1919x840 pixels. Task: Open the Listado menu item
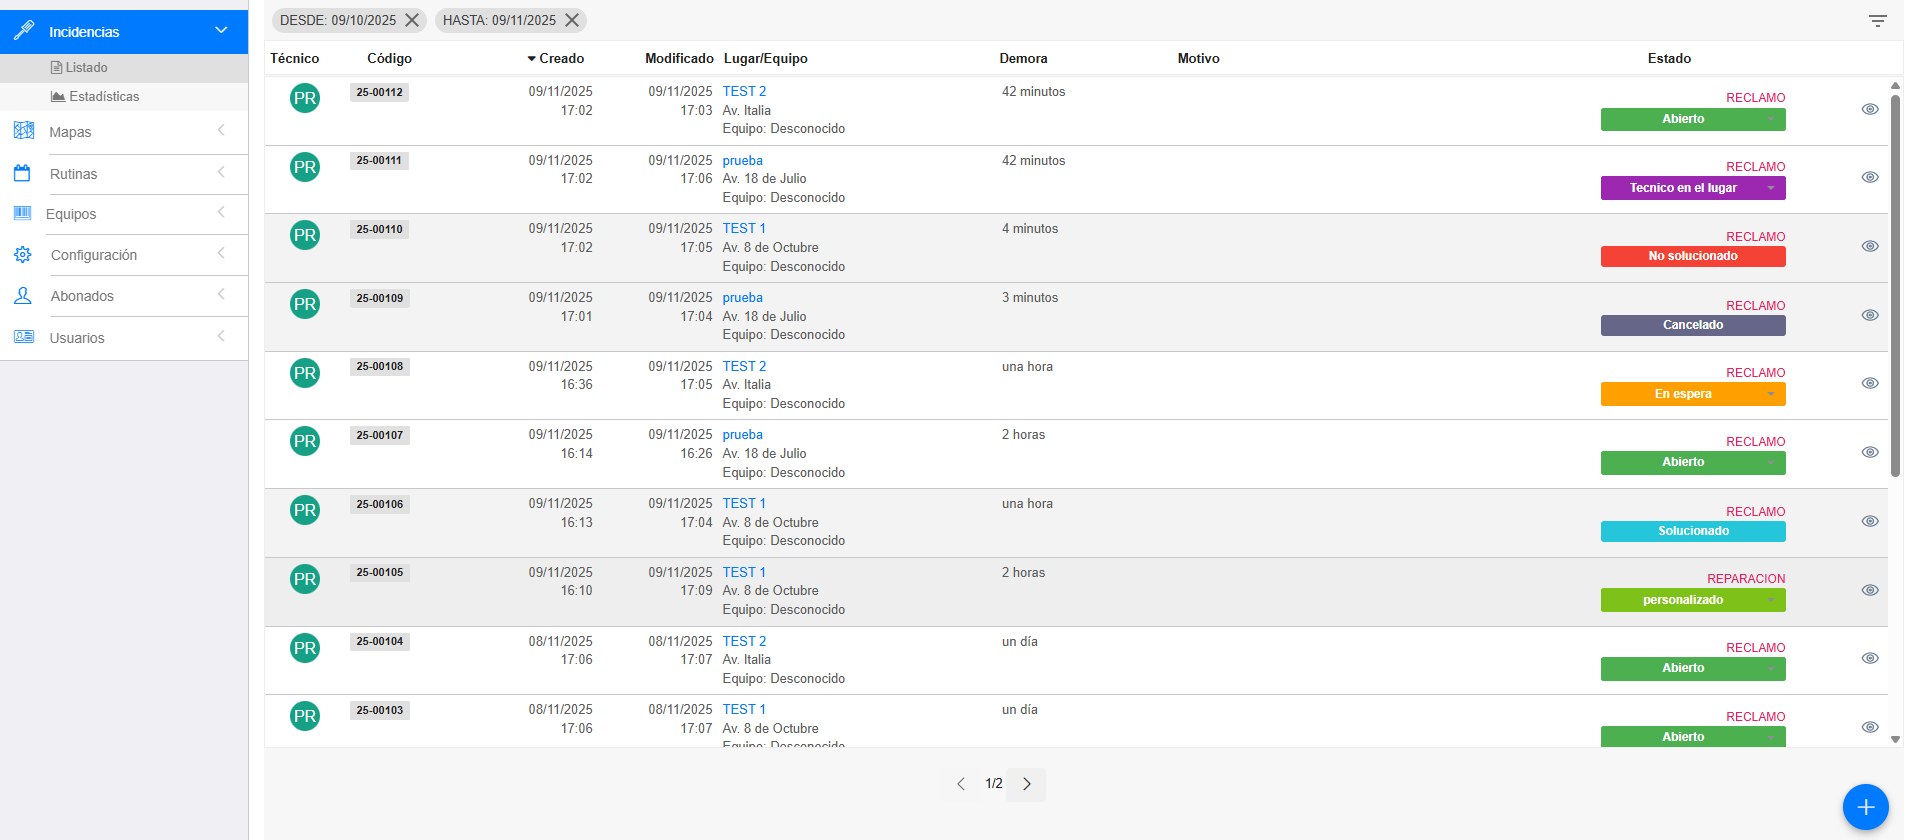tap(124, 68)
